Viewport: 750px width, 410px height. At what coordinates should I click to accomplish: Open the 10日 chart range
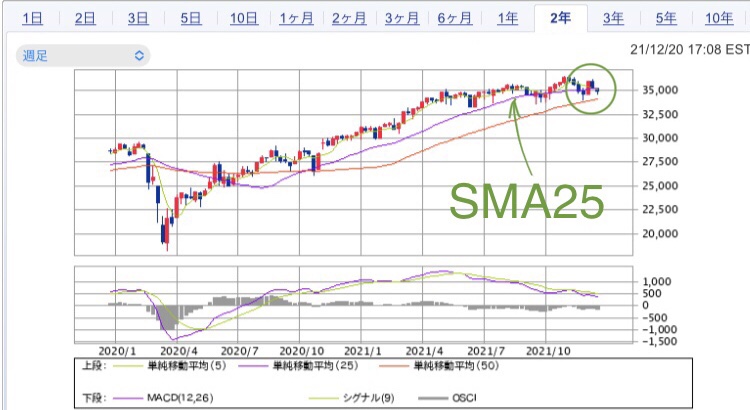[244, 18]
